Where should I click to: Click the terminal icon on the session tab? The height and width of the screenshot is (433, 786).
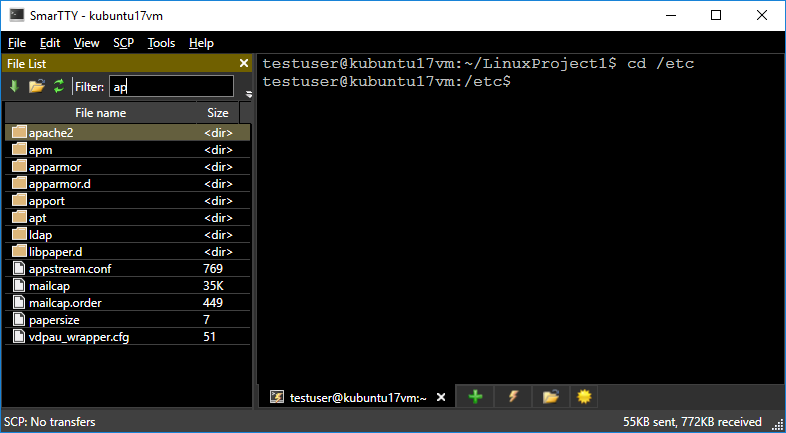pos(277,397)
